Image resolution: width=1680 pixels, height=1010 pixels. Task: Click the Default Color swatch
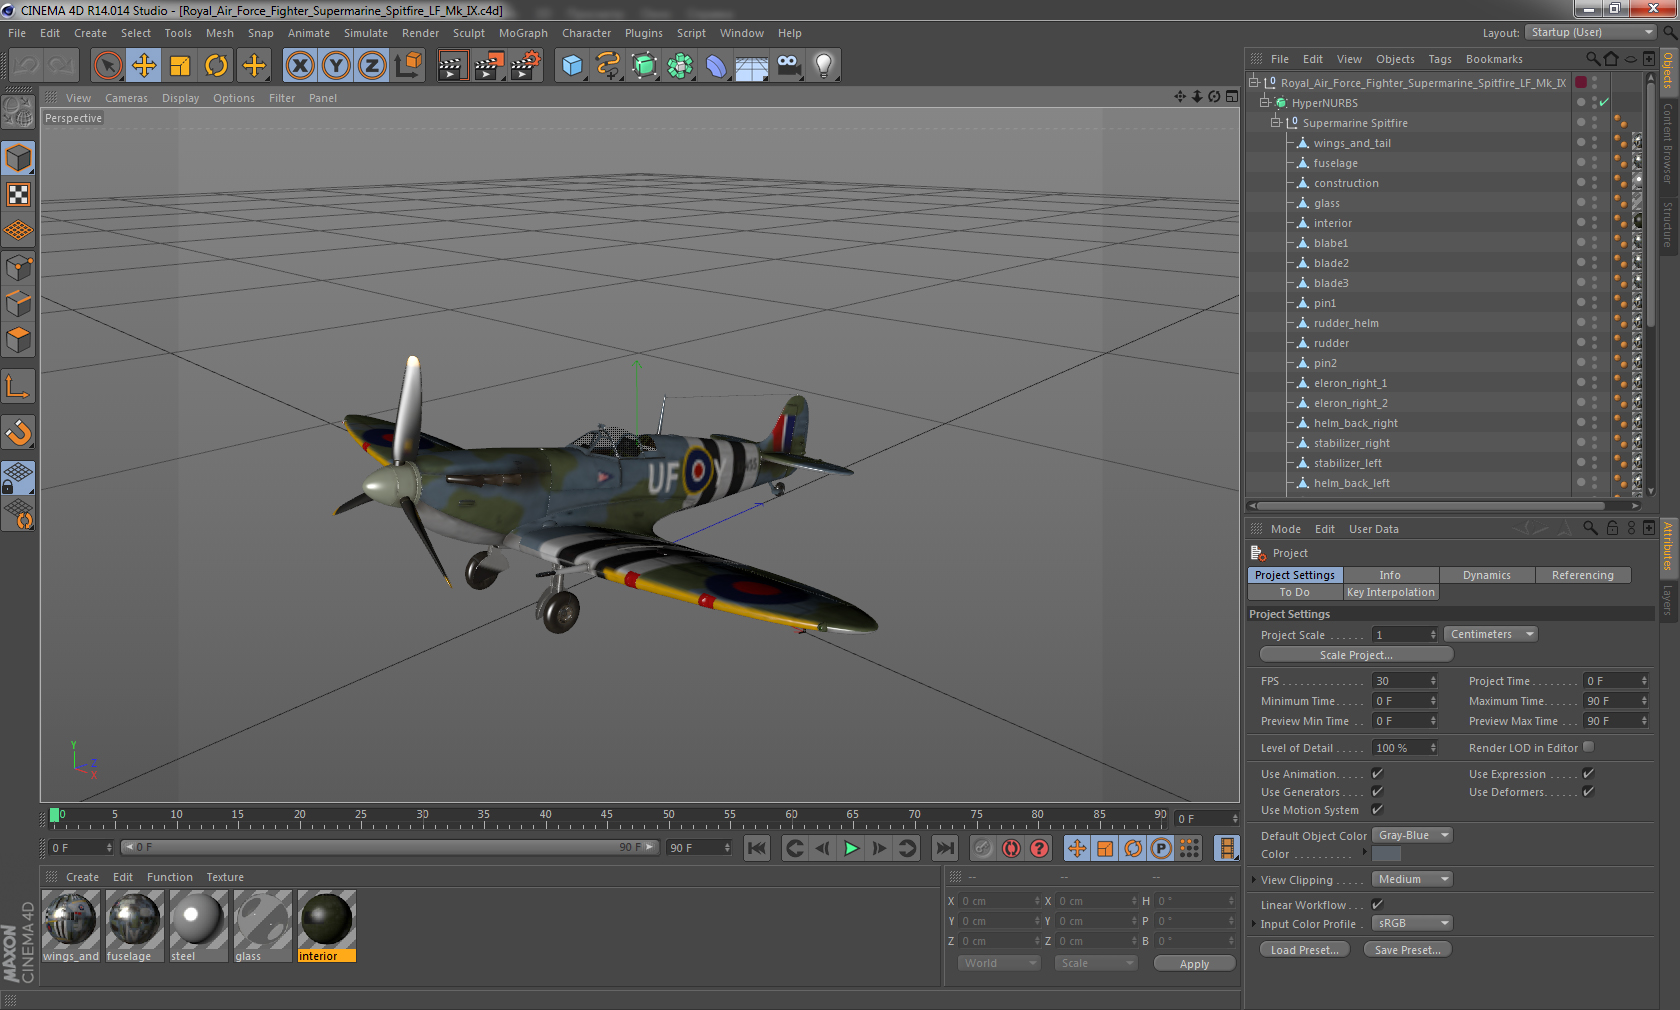pyautogui.click(x=1386, y=854)
